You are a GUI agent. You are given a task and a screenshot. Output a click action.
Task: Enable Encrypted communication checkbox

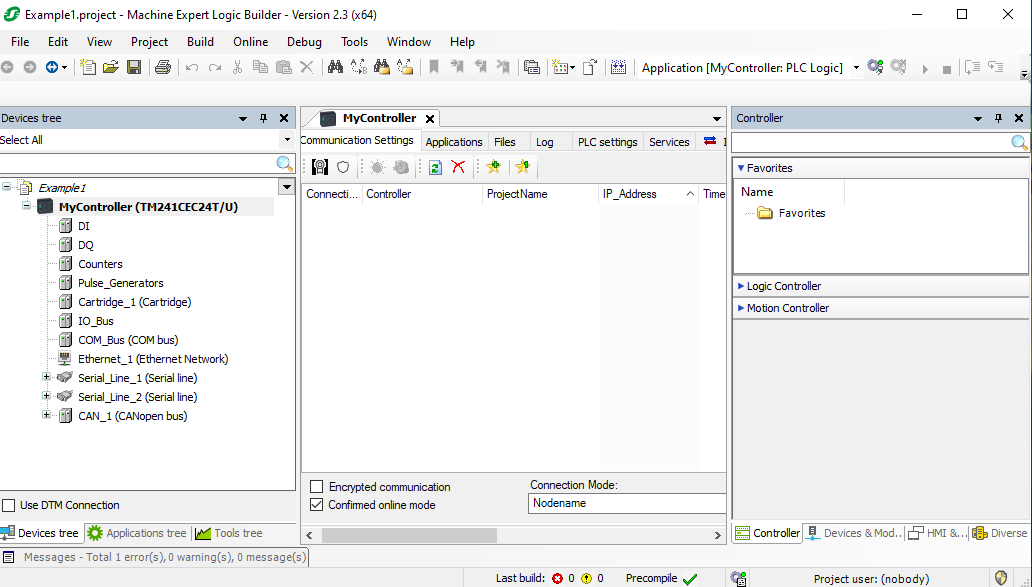(x=317, y=487)
